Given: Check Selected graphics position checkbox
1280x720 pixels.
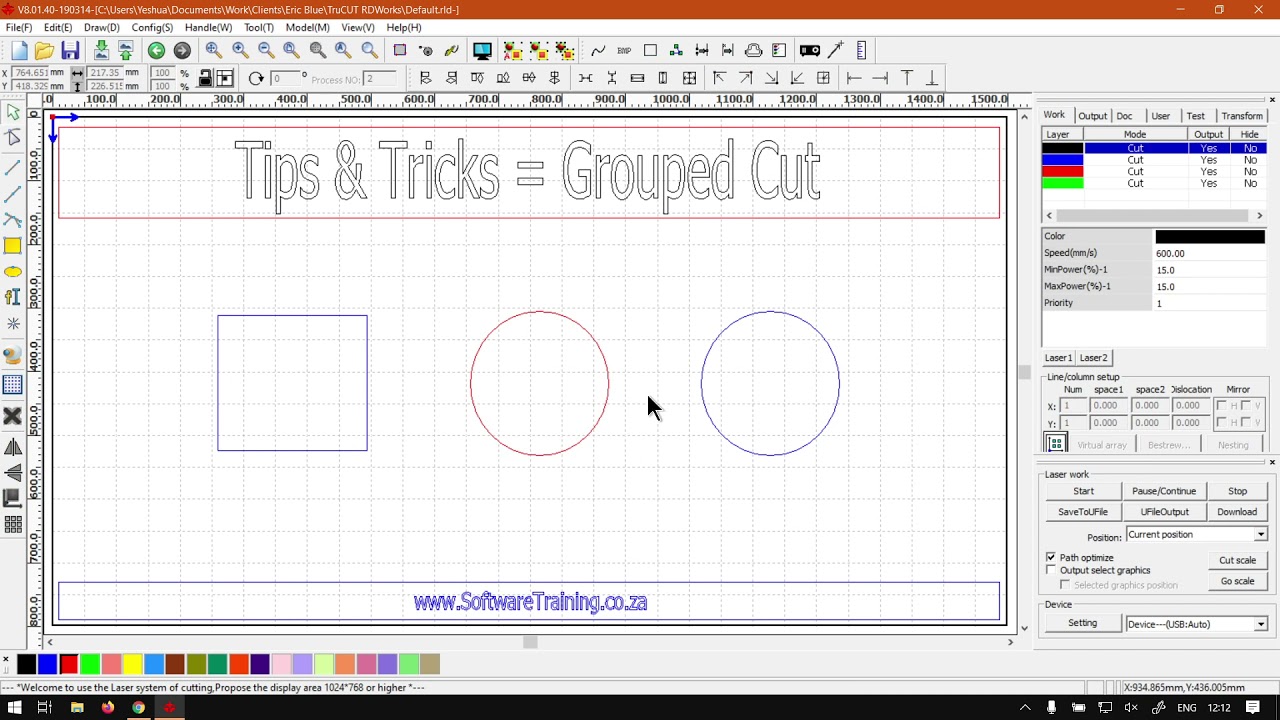Looking at the screenshot, I should [1065, 585].
